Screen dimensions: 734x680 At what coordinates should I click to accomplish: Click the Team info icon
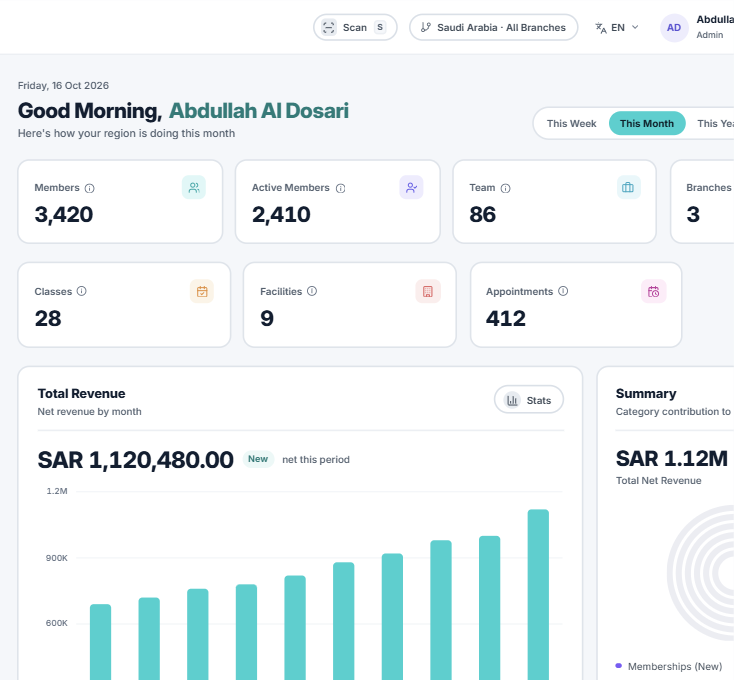(x=506, y=188)
